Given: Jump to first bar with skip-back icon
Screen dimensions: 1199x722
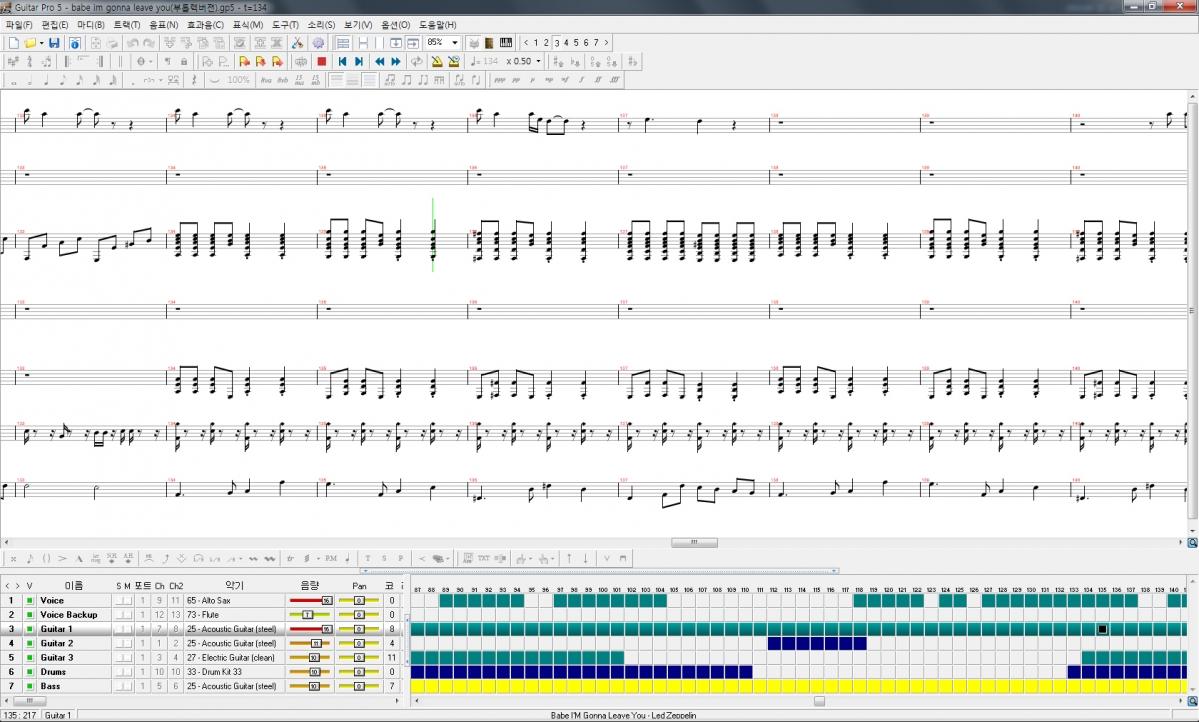Looking at the screenshot, I should (342, 62).
